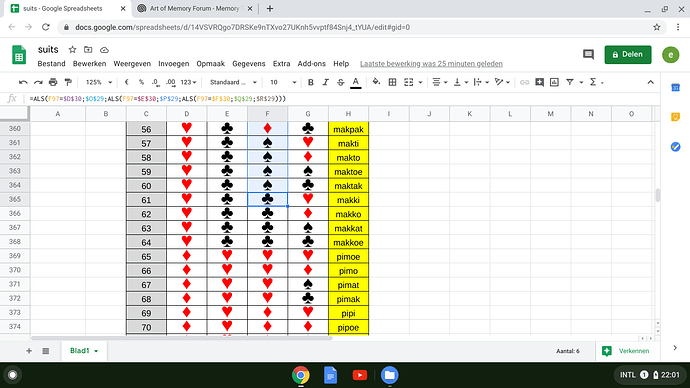690x388 pixels.
Task: Open the font size 10 dropdown
Action: [283, 82]
